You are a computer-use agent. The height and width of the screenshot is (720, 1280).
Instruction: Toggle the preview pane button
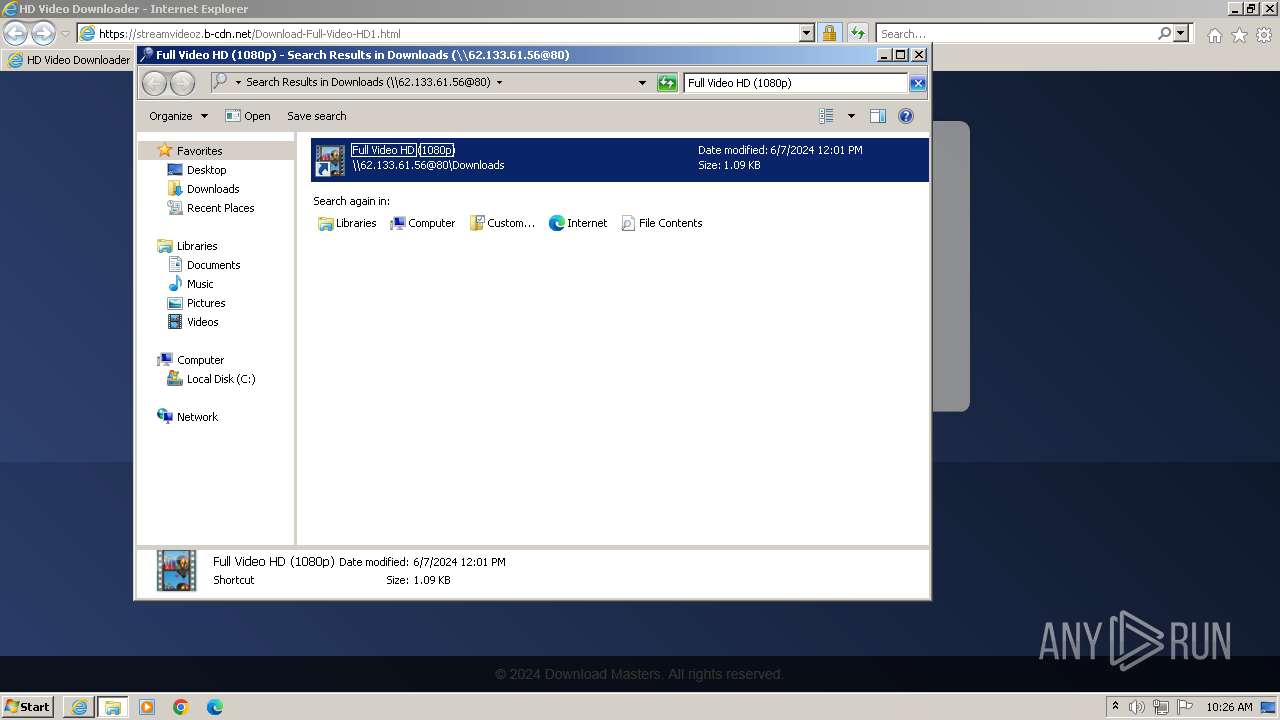pos(878,116)
